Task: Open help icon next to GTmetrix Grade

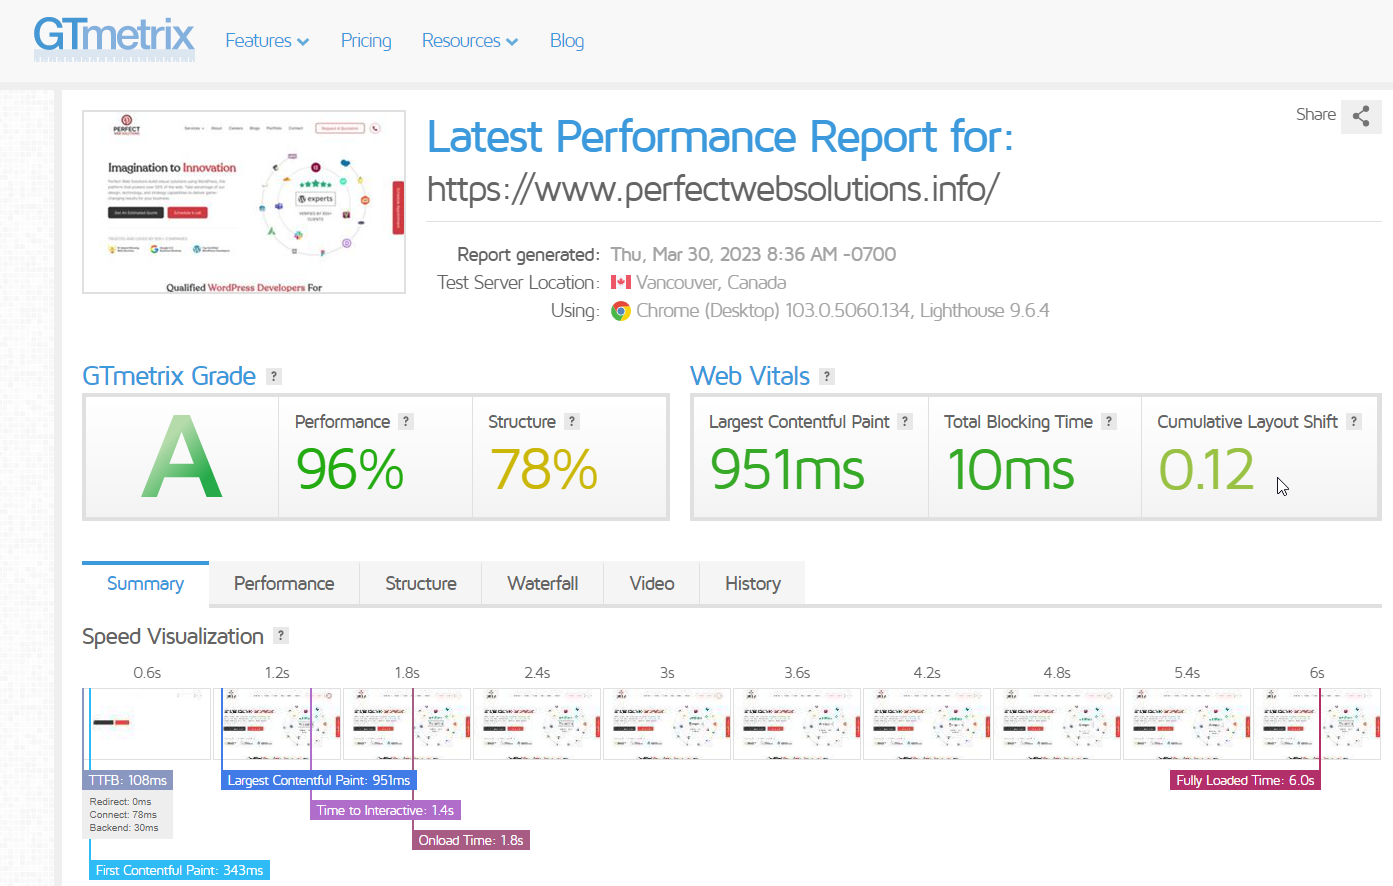Action: [x=274, y=376]
